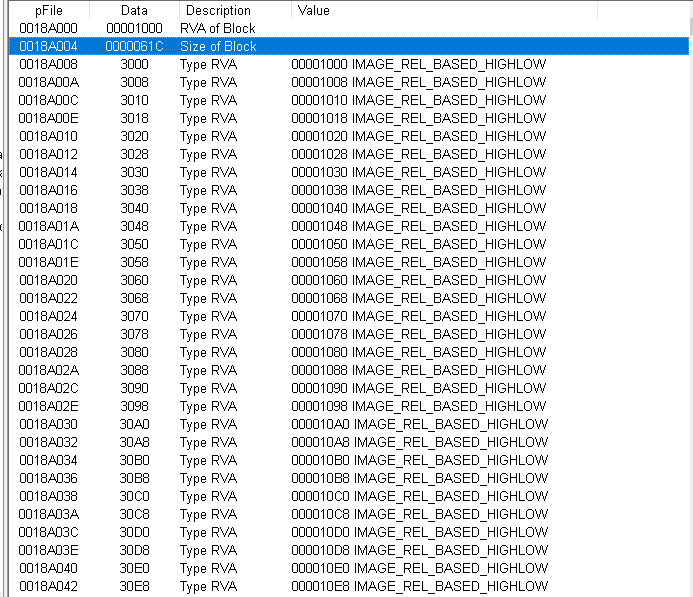Select the row with data 3028
The height and width of the screenshot is (597, 693).
(x=349, y=154)
